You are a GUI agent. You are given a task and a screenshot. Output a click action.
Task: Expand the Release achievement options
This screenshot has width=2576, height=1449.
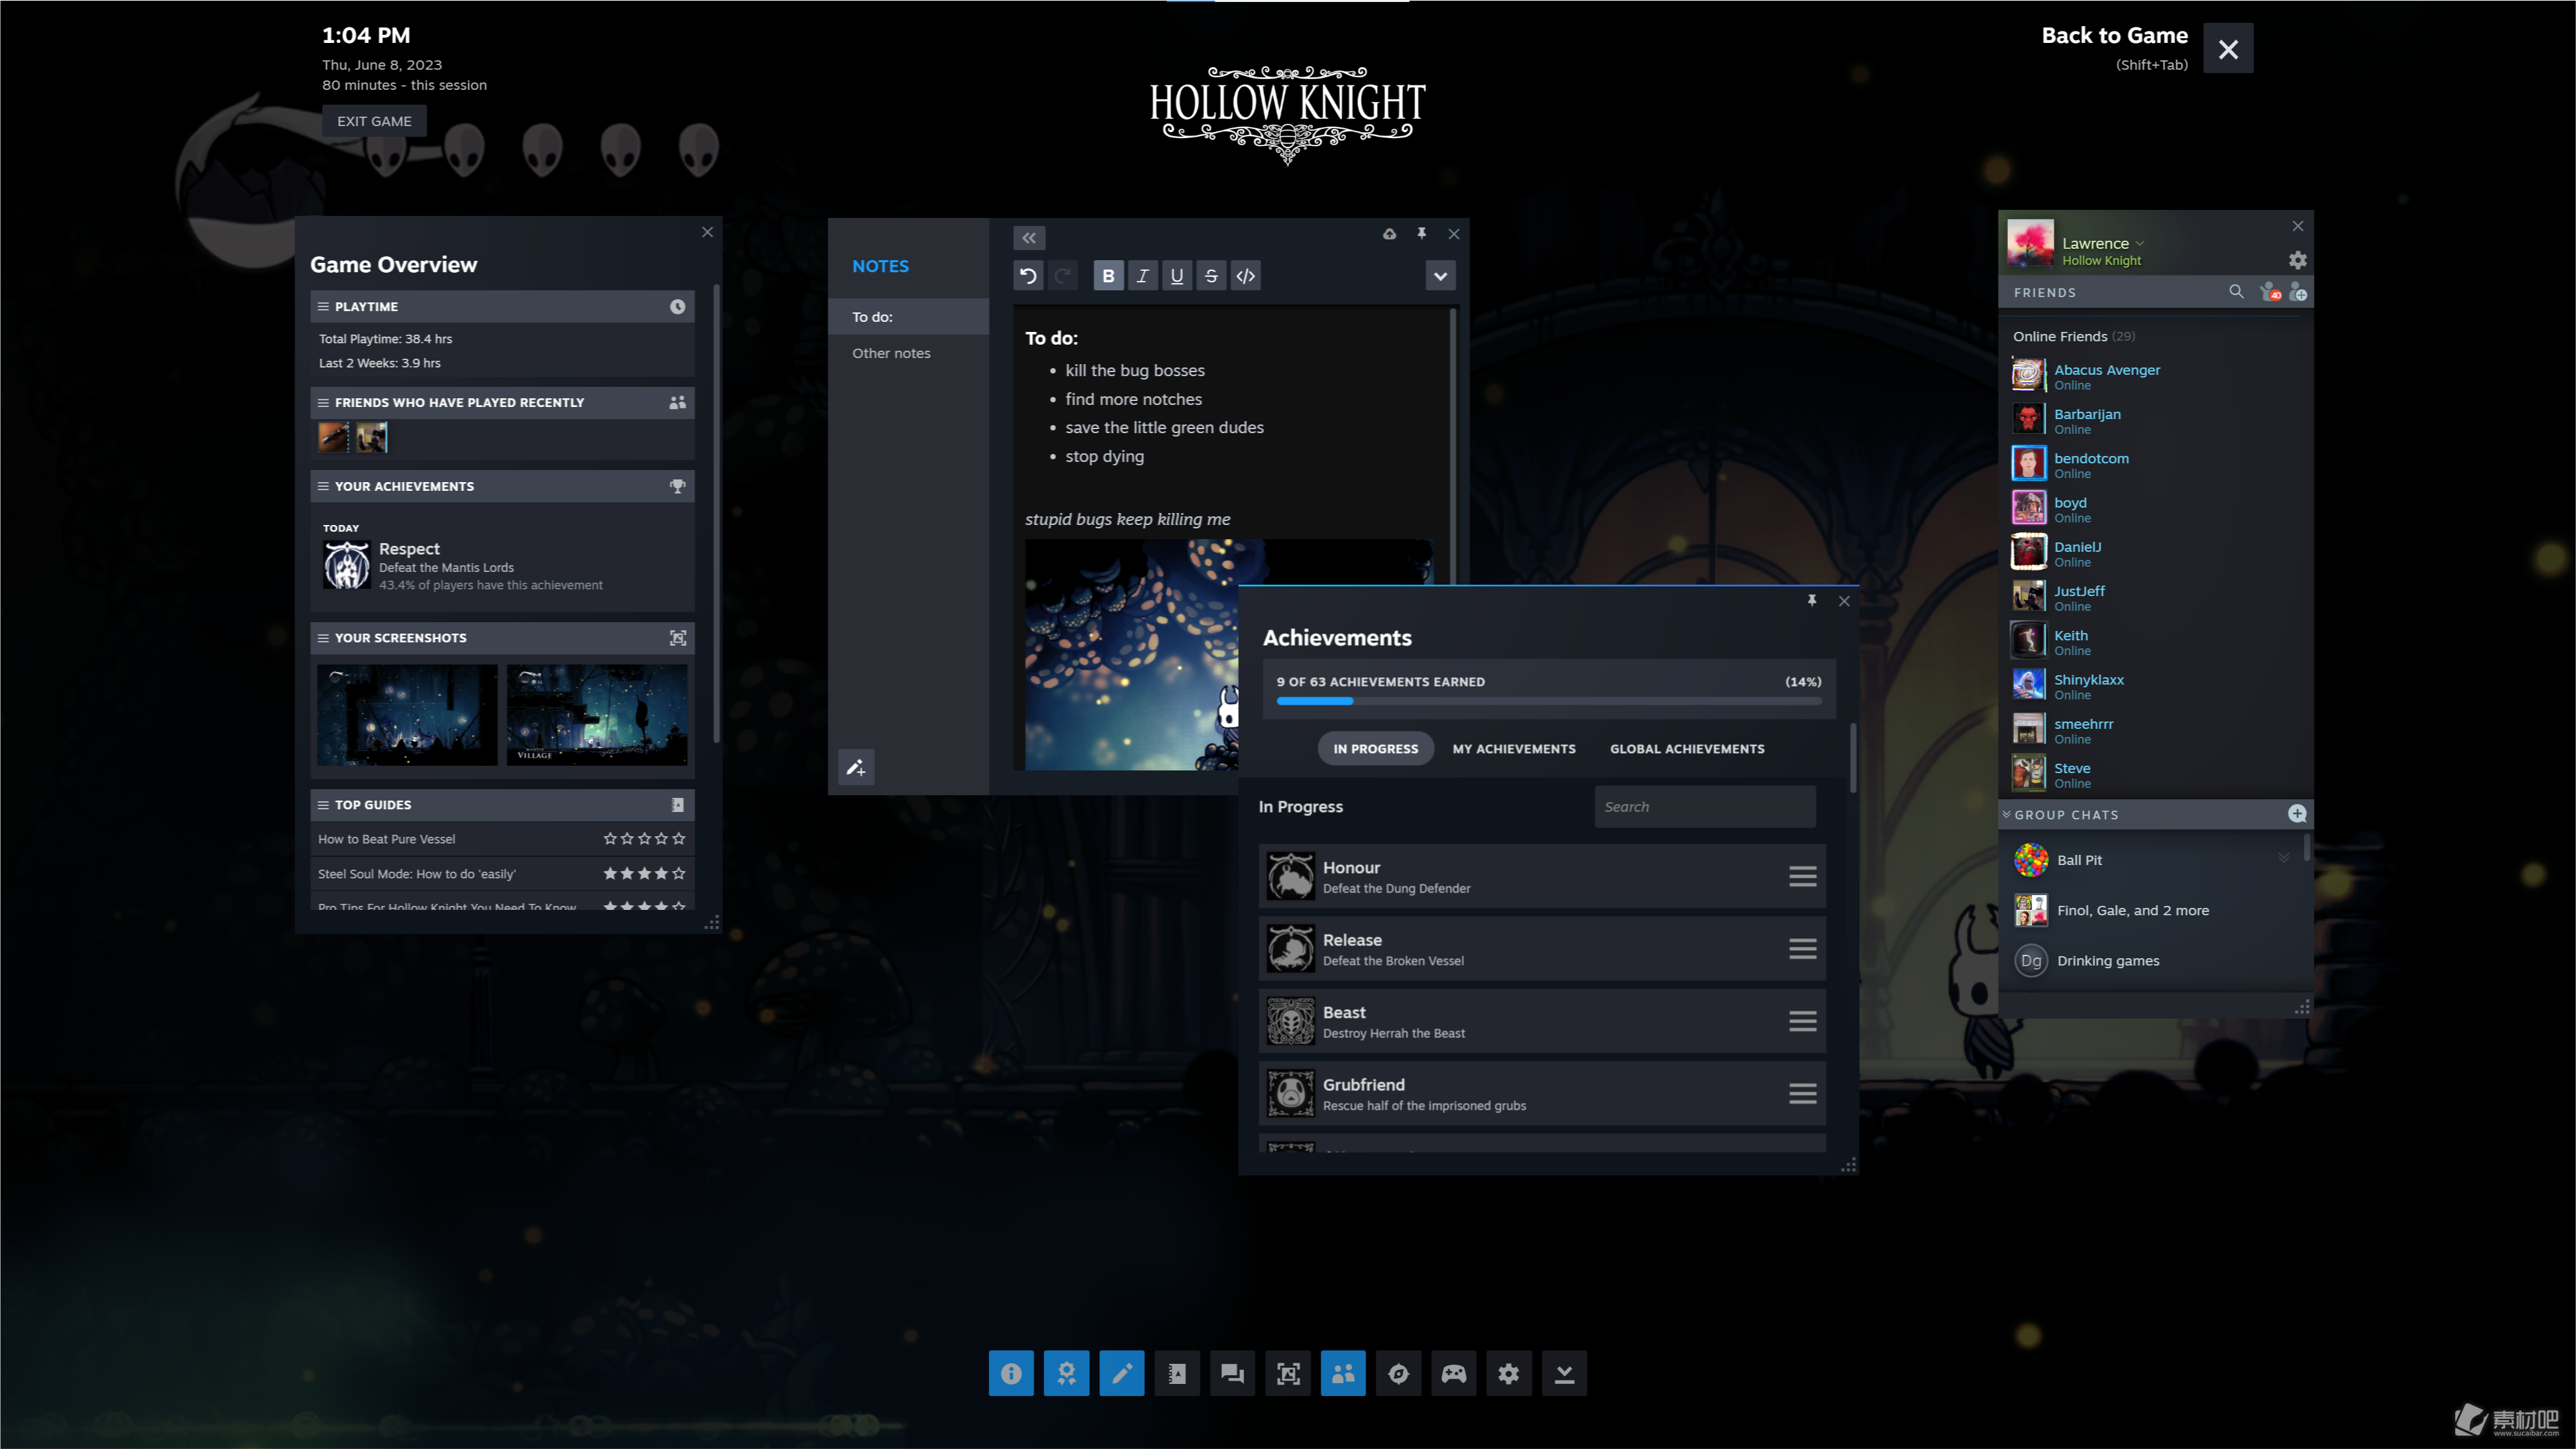[x=1803, y=948]
